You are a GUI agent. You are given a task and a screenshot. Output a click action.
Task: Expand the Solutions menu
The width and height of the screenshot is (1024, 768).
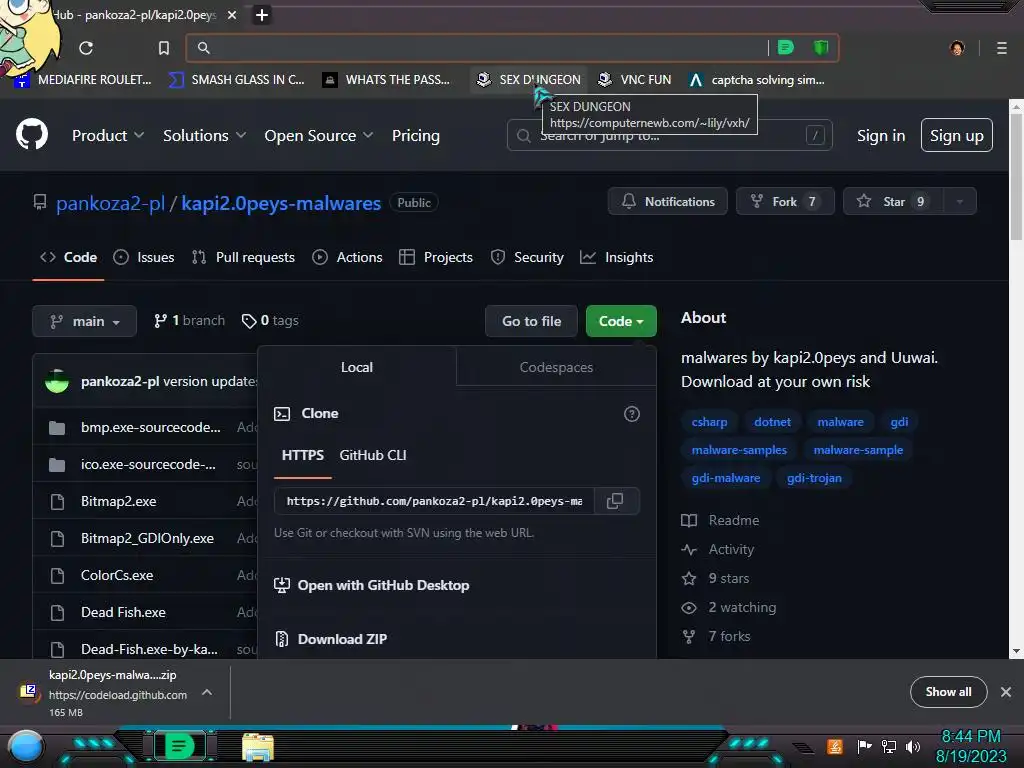pyautogui.click(x=204, y=135)
